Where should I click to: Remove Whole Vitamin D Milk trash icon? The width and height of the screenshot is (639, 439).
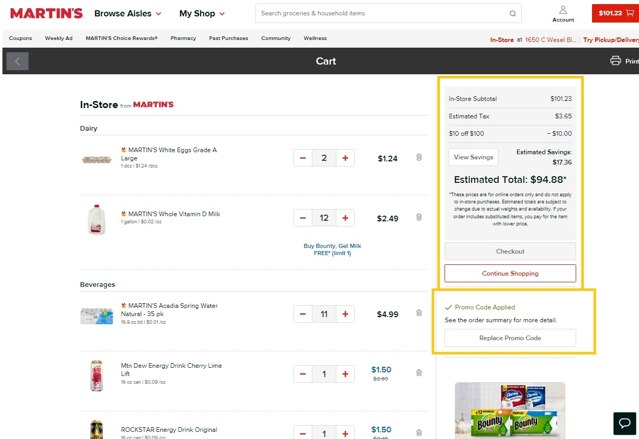pos(419,217)
